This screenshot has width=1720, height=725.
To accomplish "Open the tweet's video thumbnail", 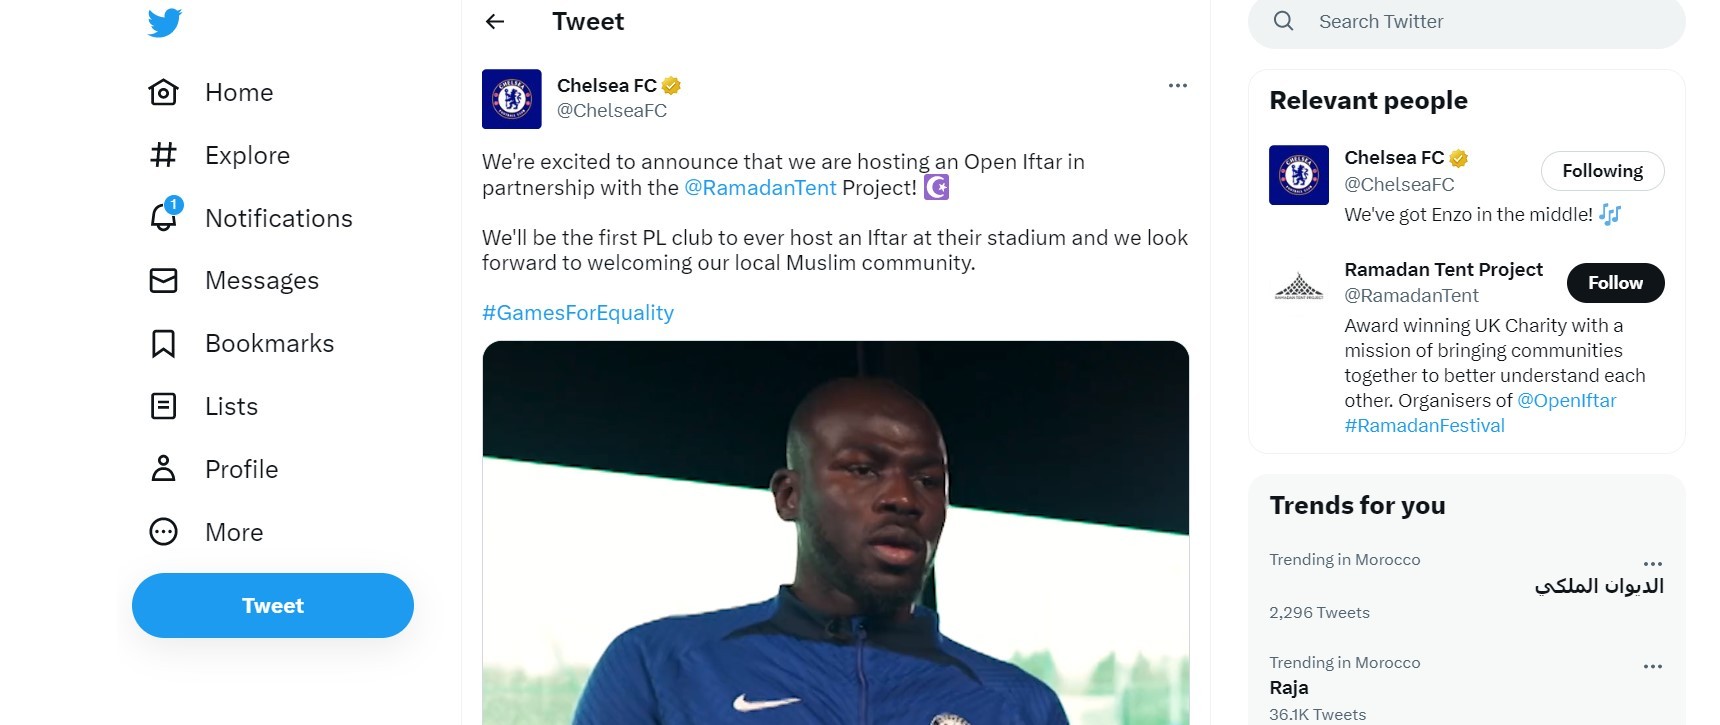I will (836, 533).
